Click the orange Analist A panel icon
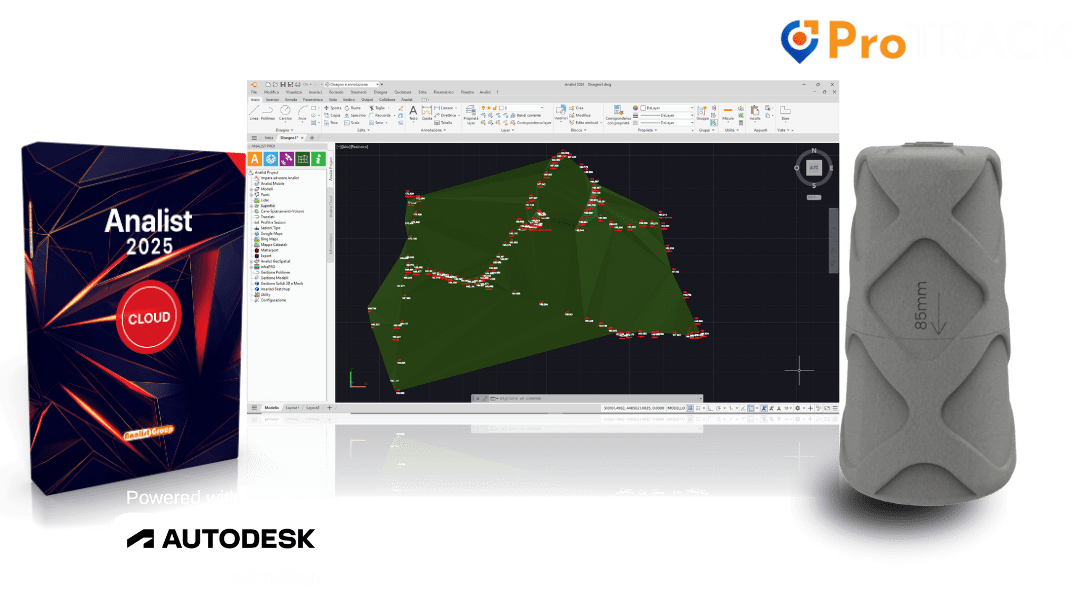This screenshot has height=604, width=1090. tap(255, 158)
